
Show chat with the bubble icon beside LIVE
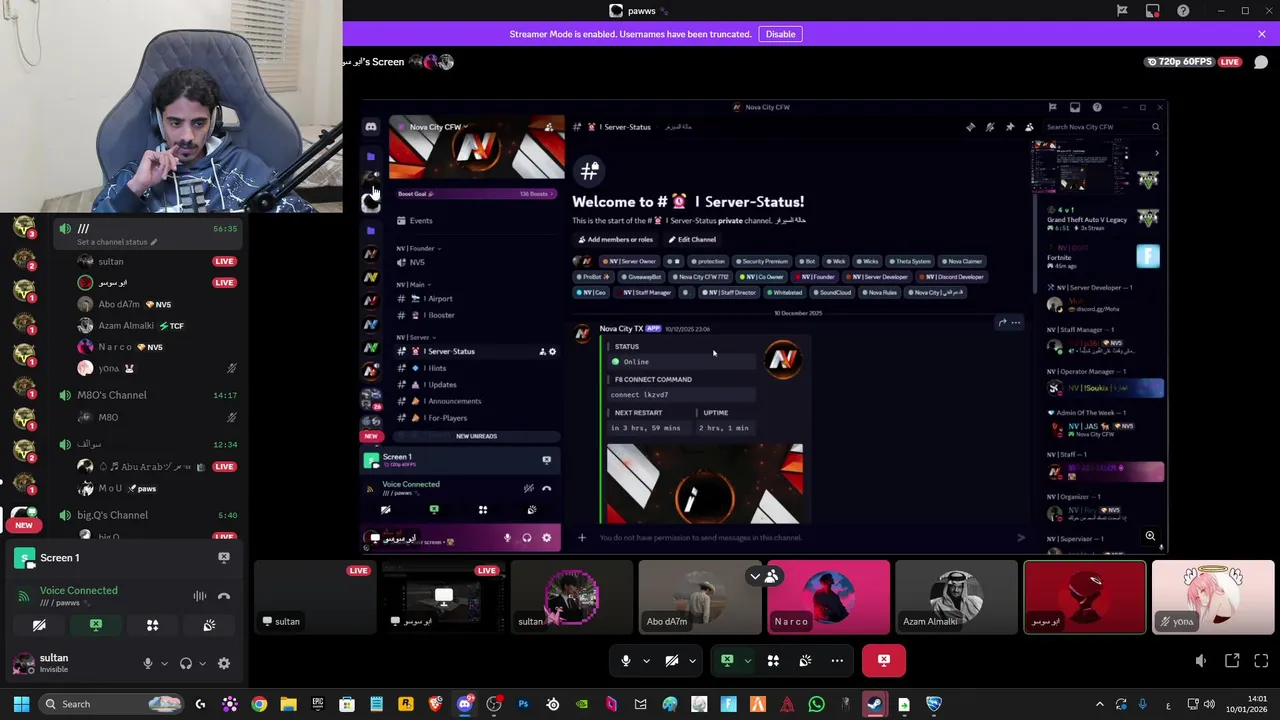click(1261, 62)
